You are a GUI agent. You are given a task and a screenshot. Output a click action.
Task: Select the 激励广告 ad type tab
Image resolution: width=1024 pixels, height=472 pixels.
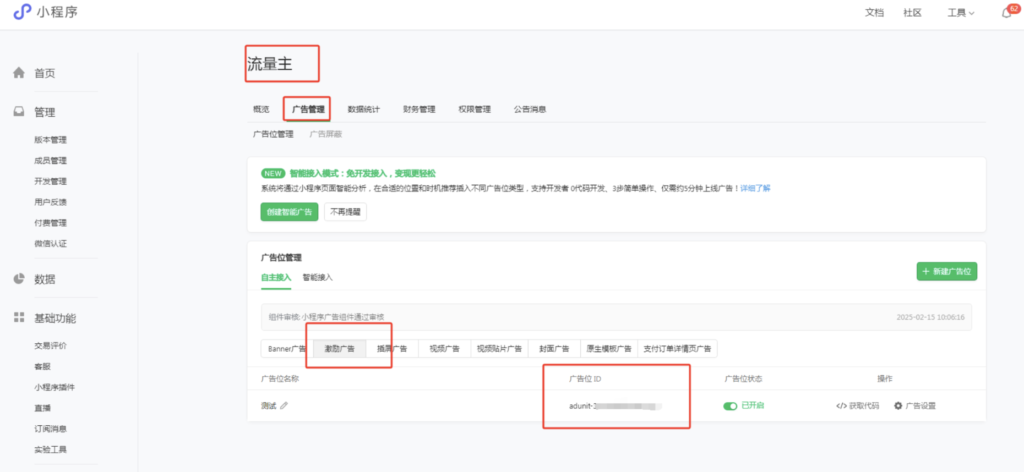click(x=338, y=349)
